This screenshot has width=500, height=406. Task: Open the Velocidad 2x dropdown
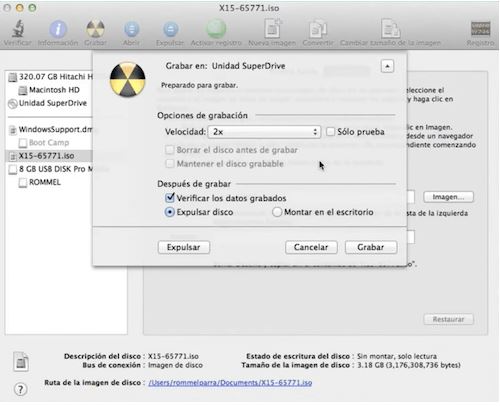coord(264,132)
